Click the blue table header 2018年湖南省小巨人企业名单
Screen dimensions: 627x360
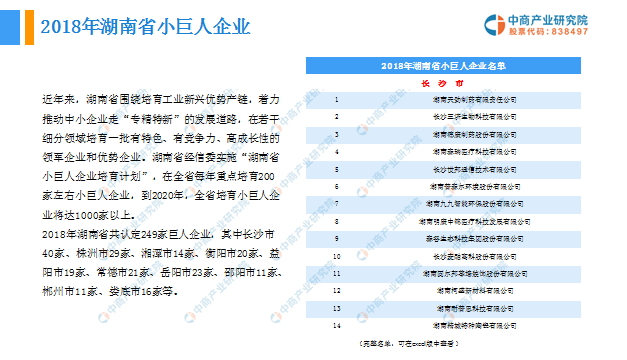pos(443,66)
